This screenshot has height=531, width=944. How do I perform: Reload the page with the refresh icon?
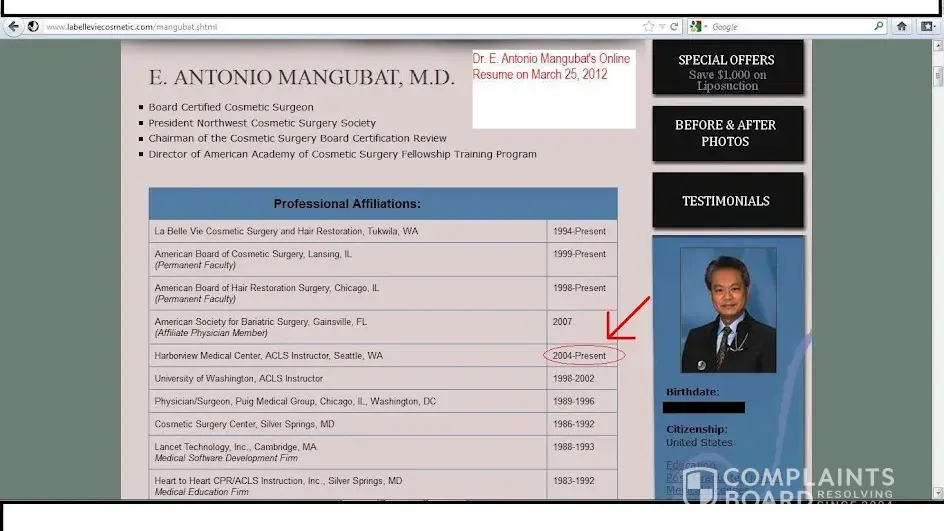pos(674,27)
